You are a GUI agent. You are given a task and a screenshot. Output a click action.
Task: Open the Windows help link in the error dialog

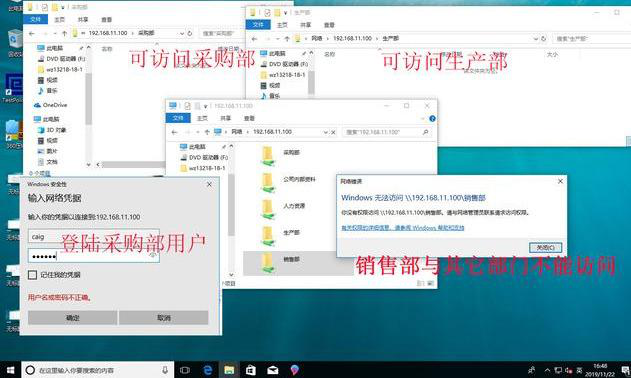point(402,228)
